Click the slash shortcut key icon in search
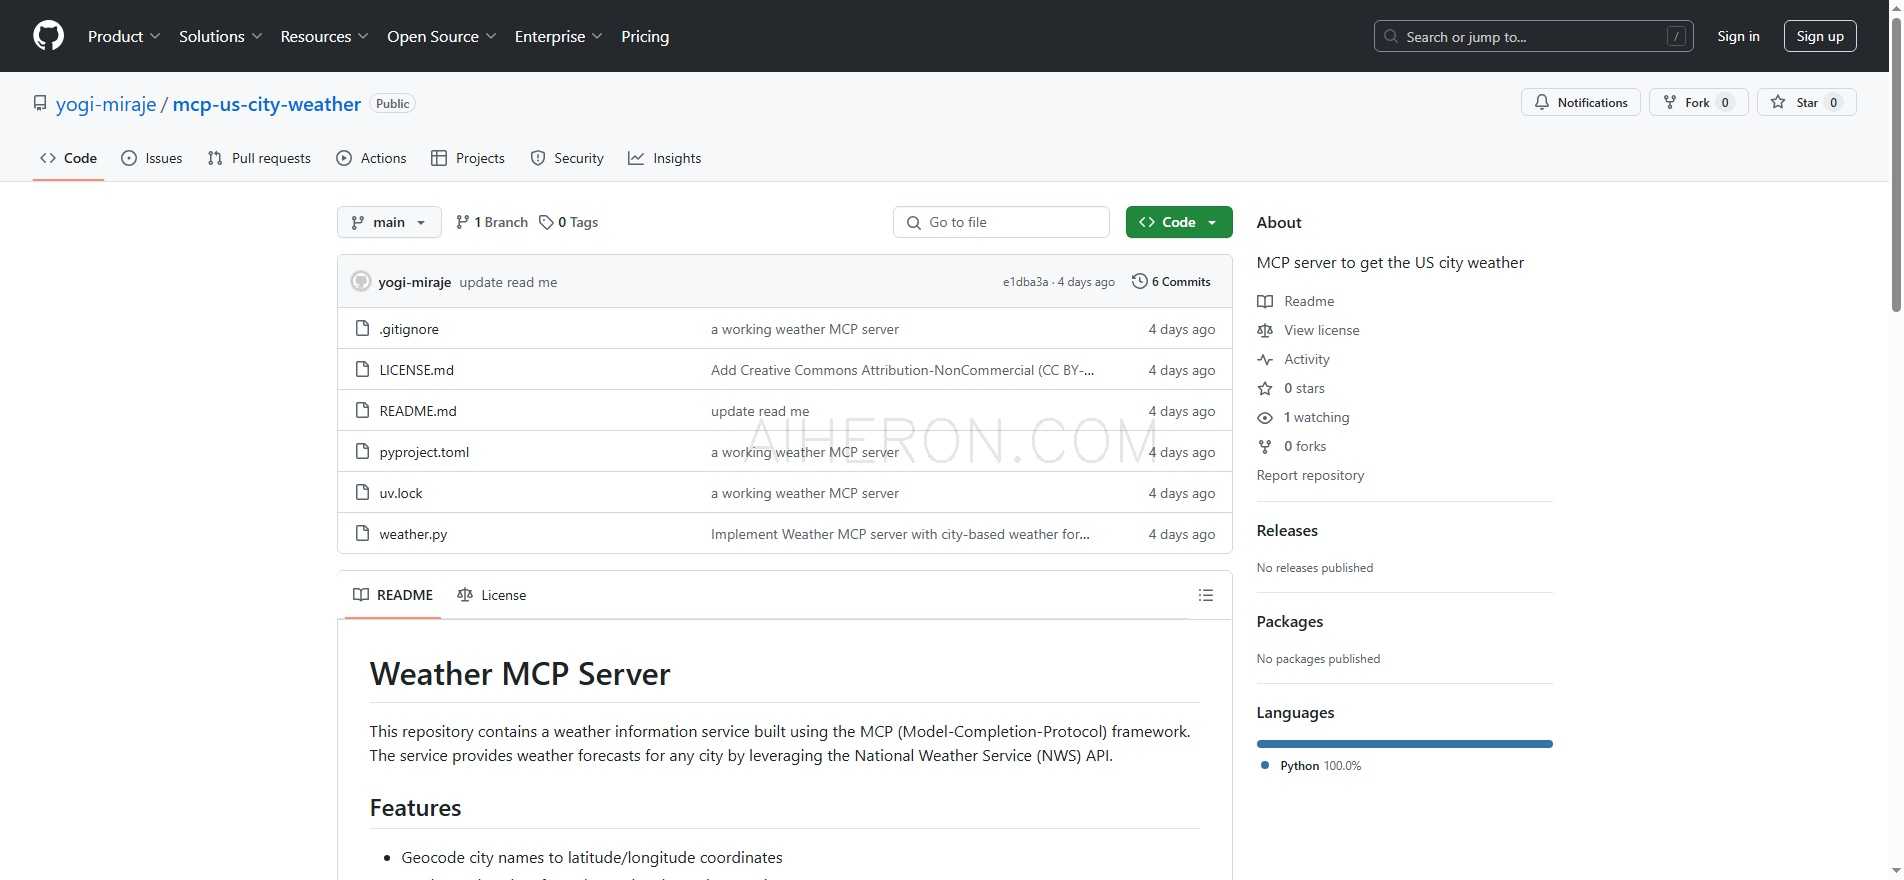 coord(1677,36)
